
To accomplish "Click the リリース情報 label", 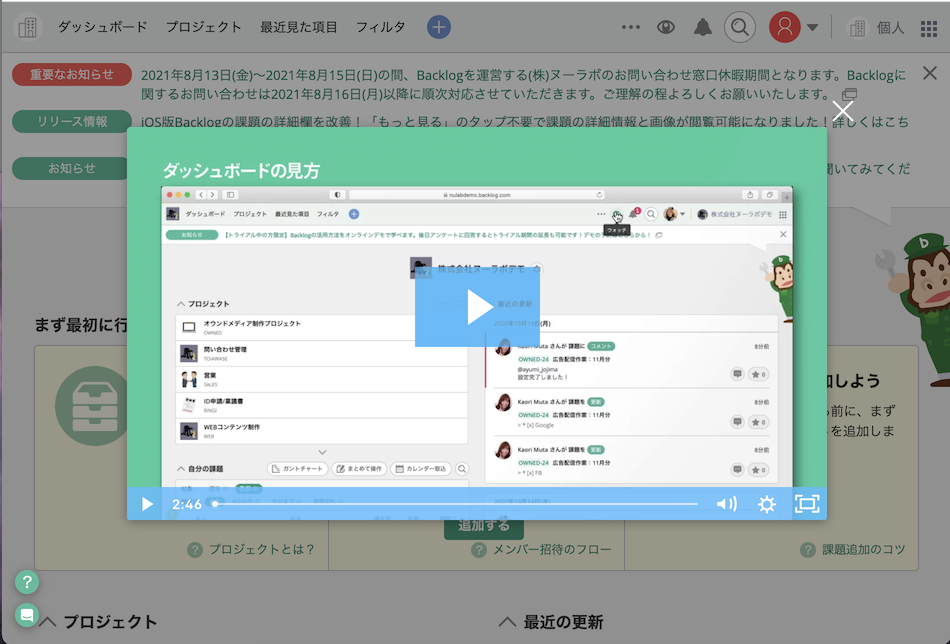I will (x=71, y=121).
